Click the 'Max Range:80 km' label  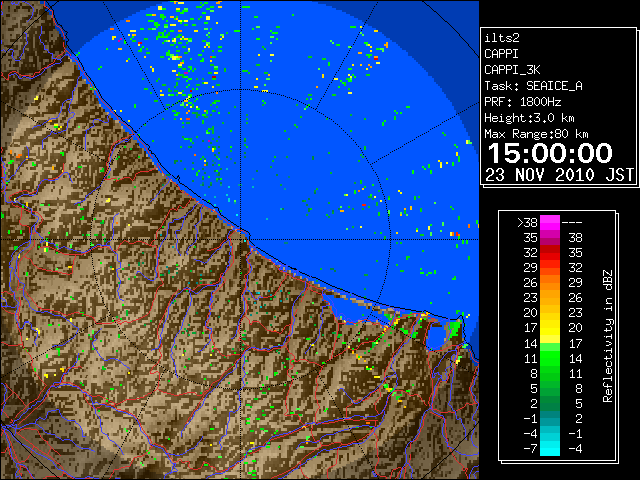coord(536,134)
